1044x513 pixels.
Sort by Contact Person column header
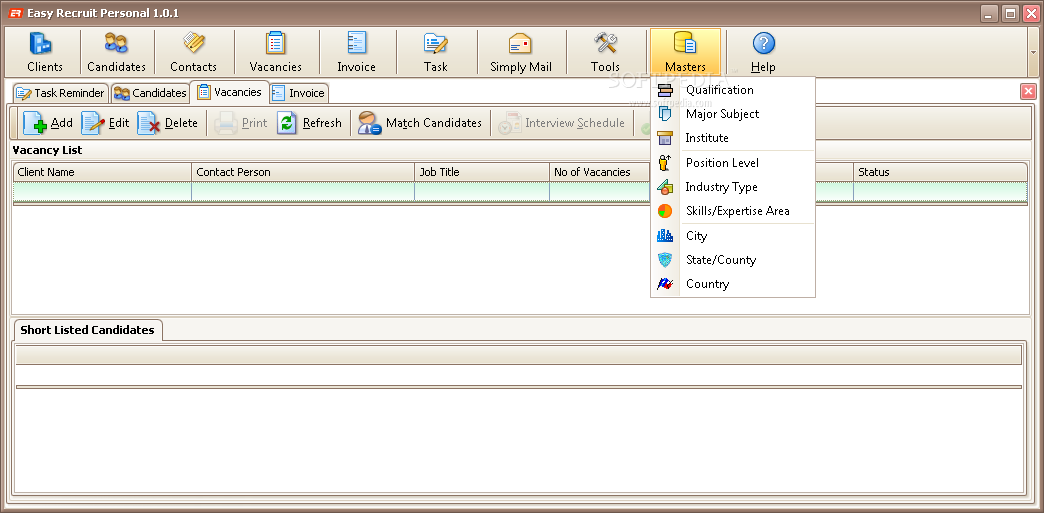pos(303,172)
